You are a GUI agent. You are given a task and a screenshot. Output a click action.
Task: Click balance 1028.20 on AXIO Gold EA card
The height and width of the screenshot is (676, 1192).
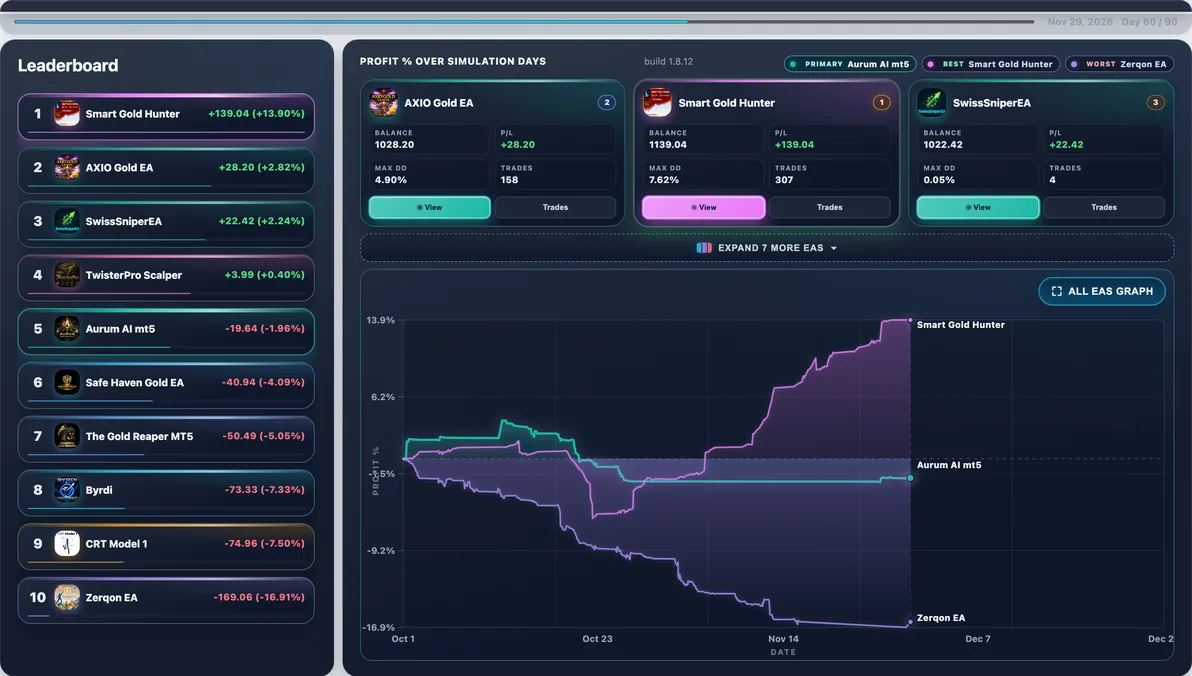(394, 144)
